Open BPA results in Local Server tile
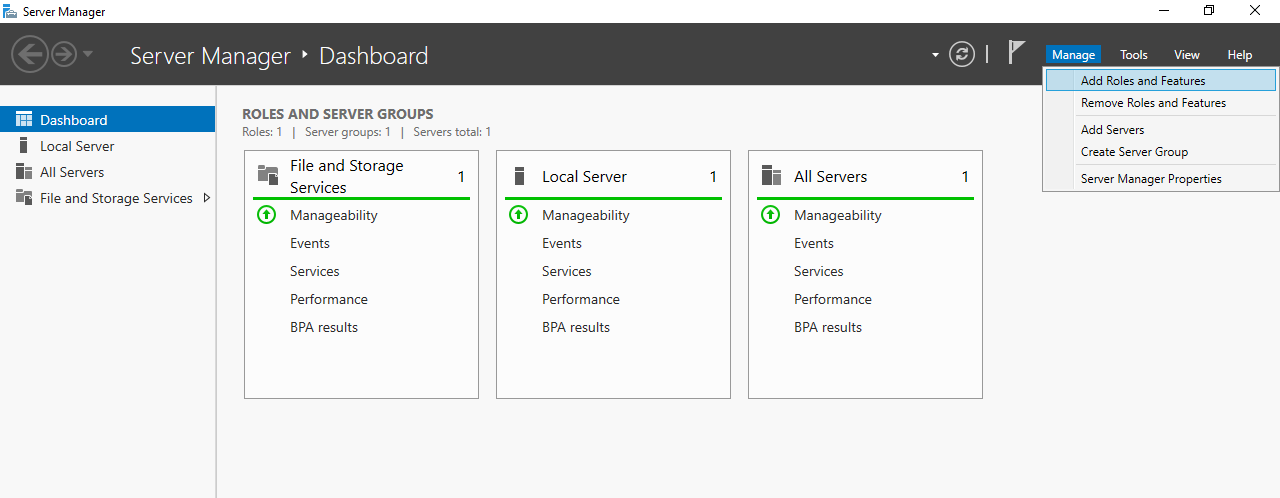The image size is (1280, 498). [576, 327]
